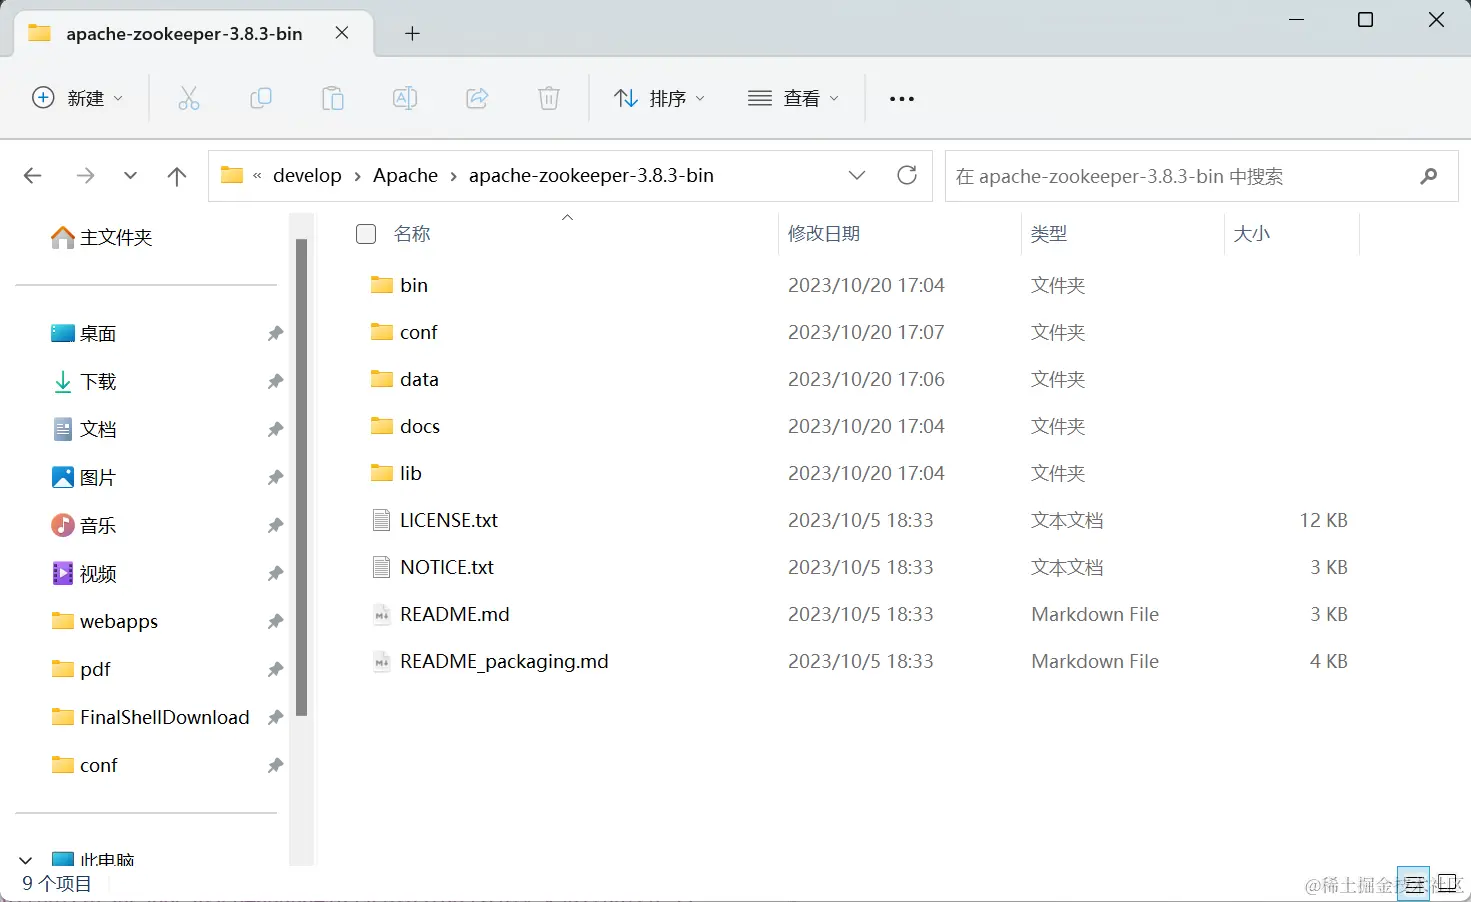Open 图片 in navigation pane

click(x=85, y=477)
